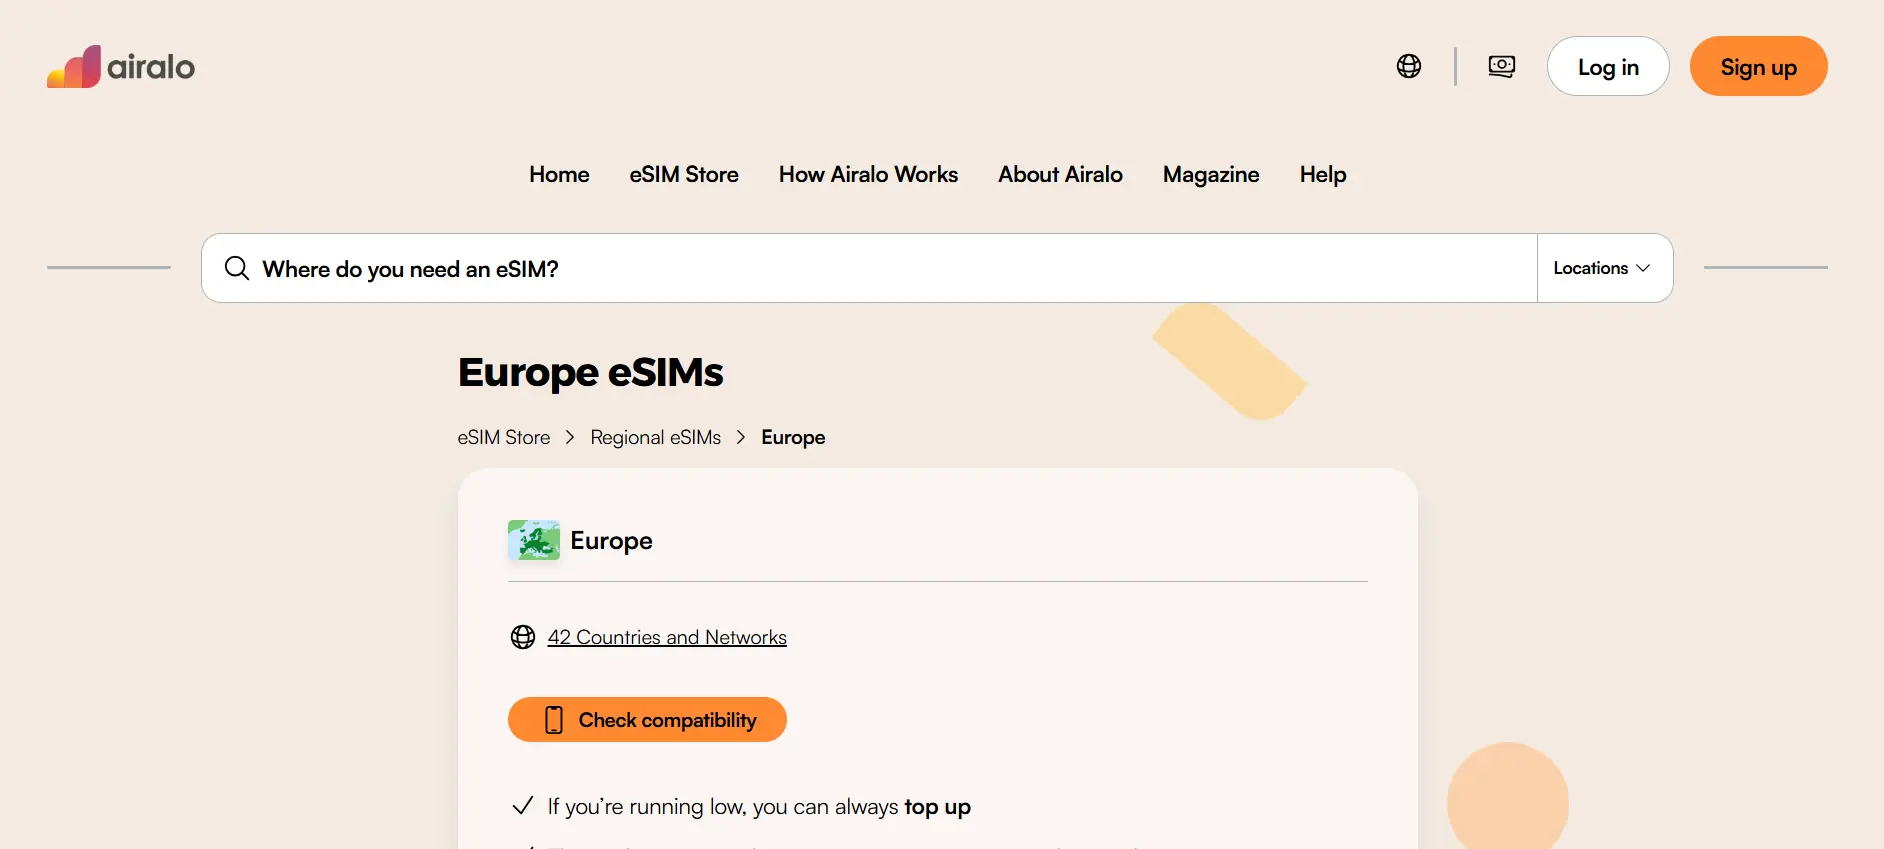Go to the Home menu item
Viewport: 1884px width, 849px height.
[x=559, y=174]
